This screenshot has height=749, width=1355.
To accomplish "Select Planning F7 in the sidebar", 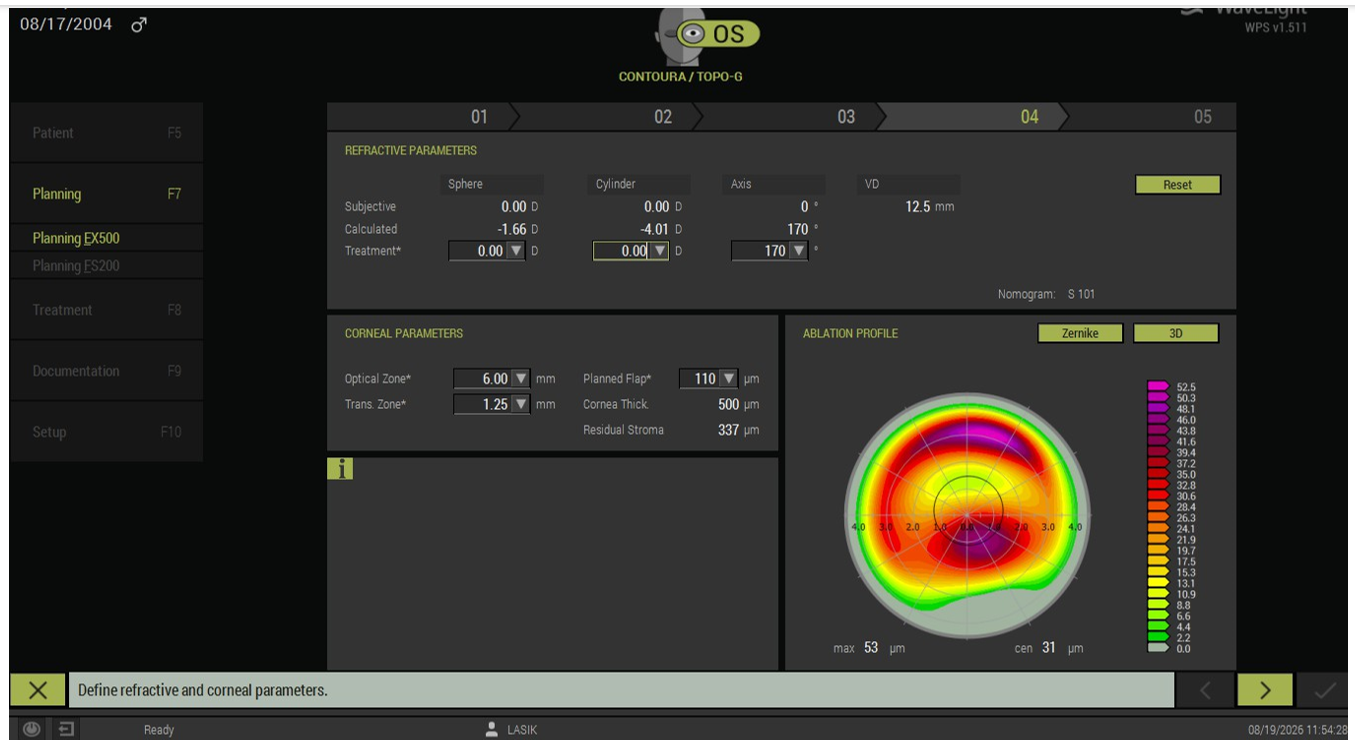I will [106, 194].
